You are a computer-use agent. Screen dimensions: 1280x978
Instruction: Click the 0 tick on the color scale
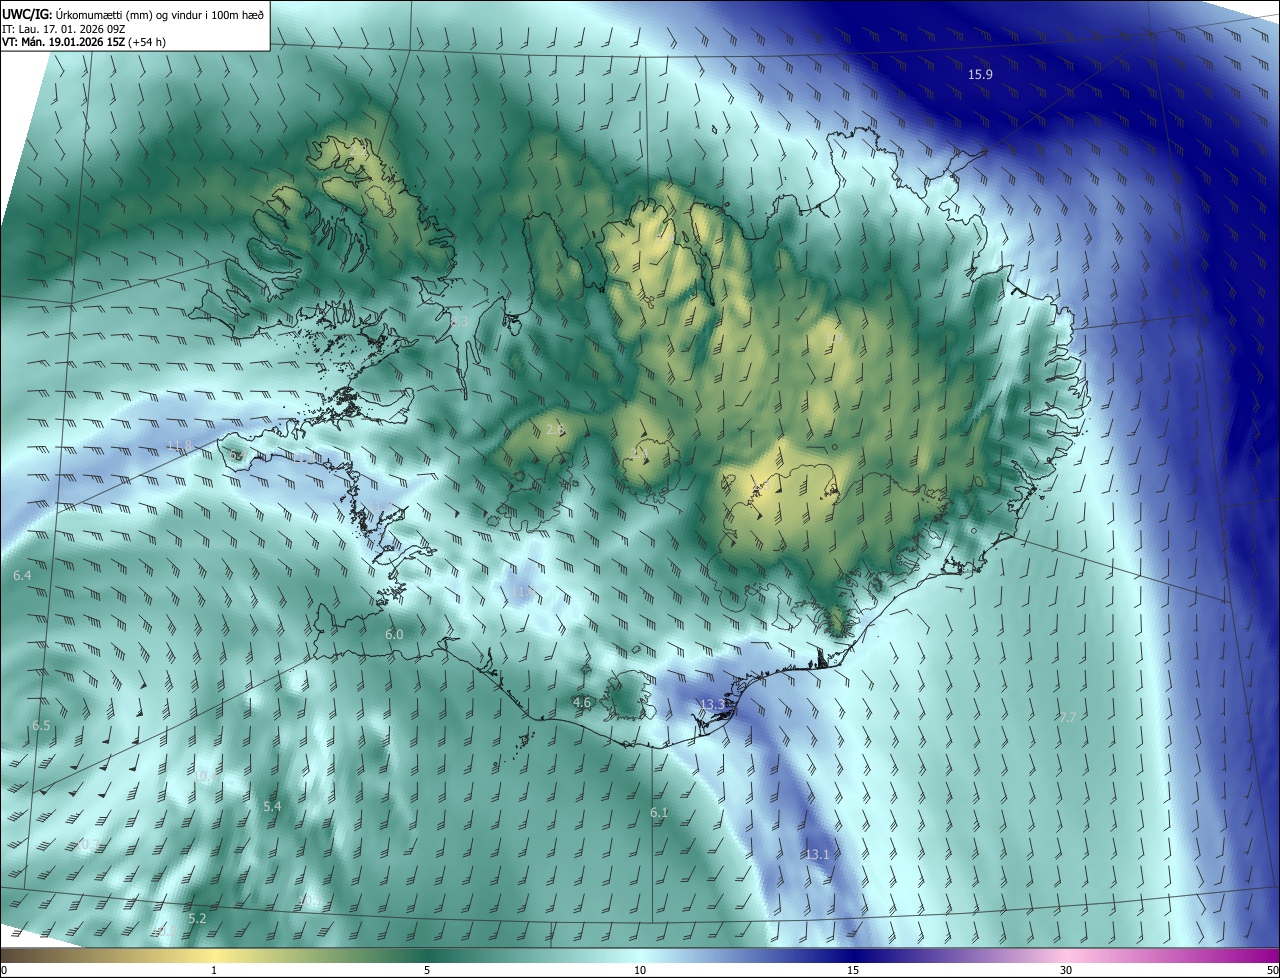point(3,970)
